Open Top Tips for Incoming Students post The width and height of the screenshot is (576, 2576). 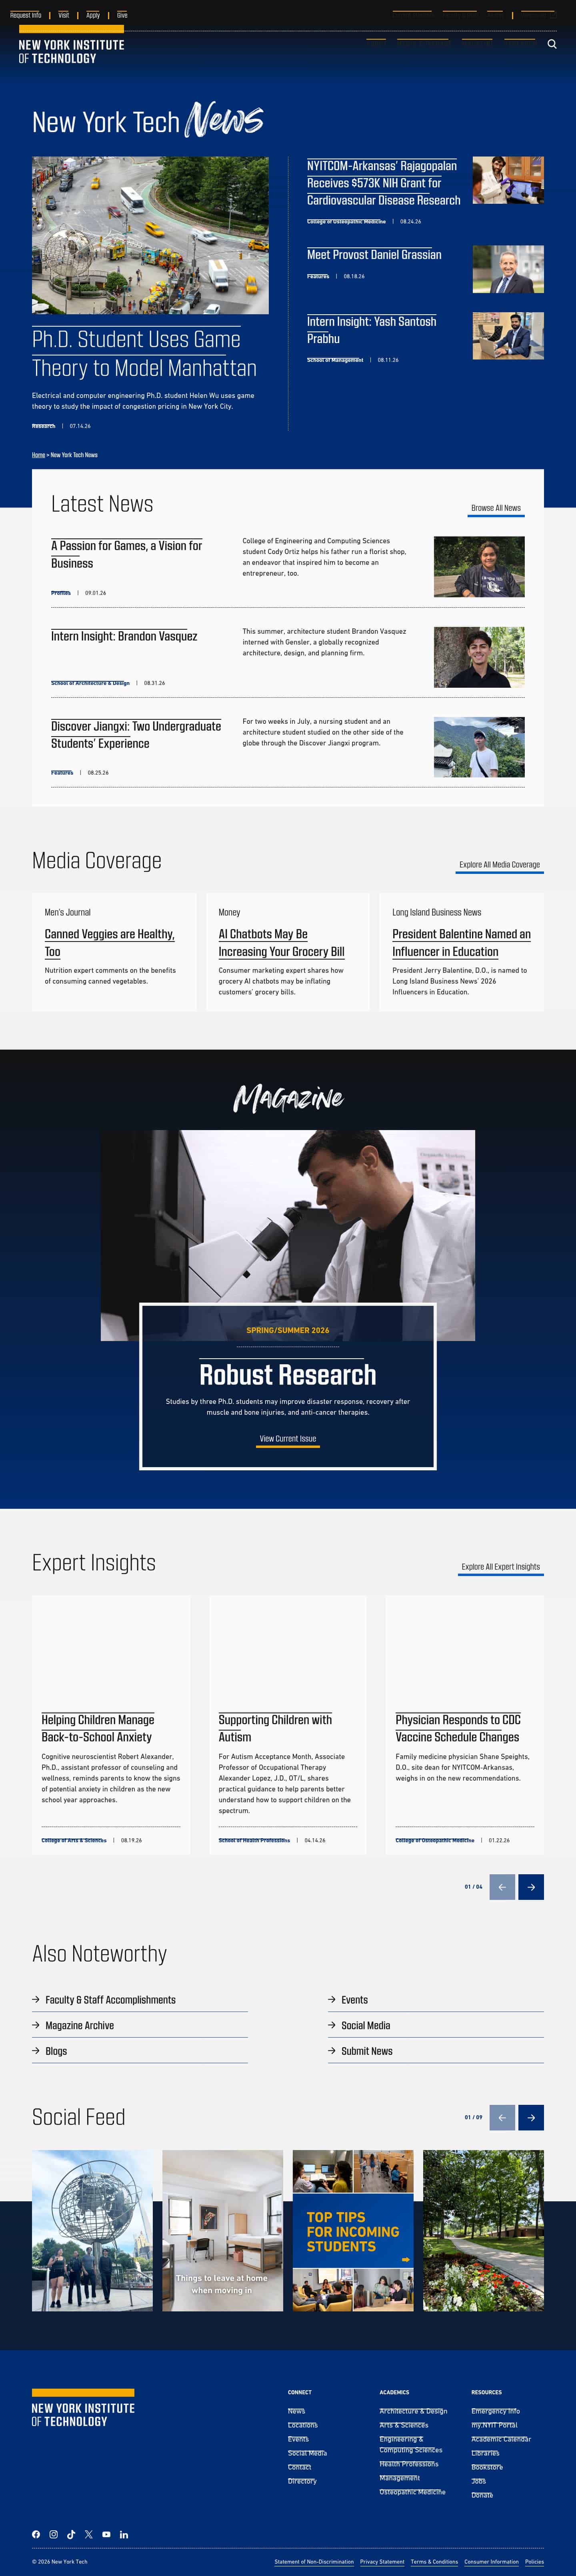pos(353,2231)
